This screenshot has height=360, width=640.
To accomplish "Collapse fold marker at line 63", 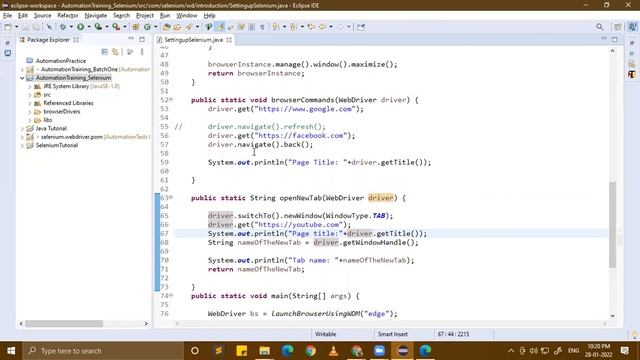I will (x=171, y=198).
